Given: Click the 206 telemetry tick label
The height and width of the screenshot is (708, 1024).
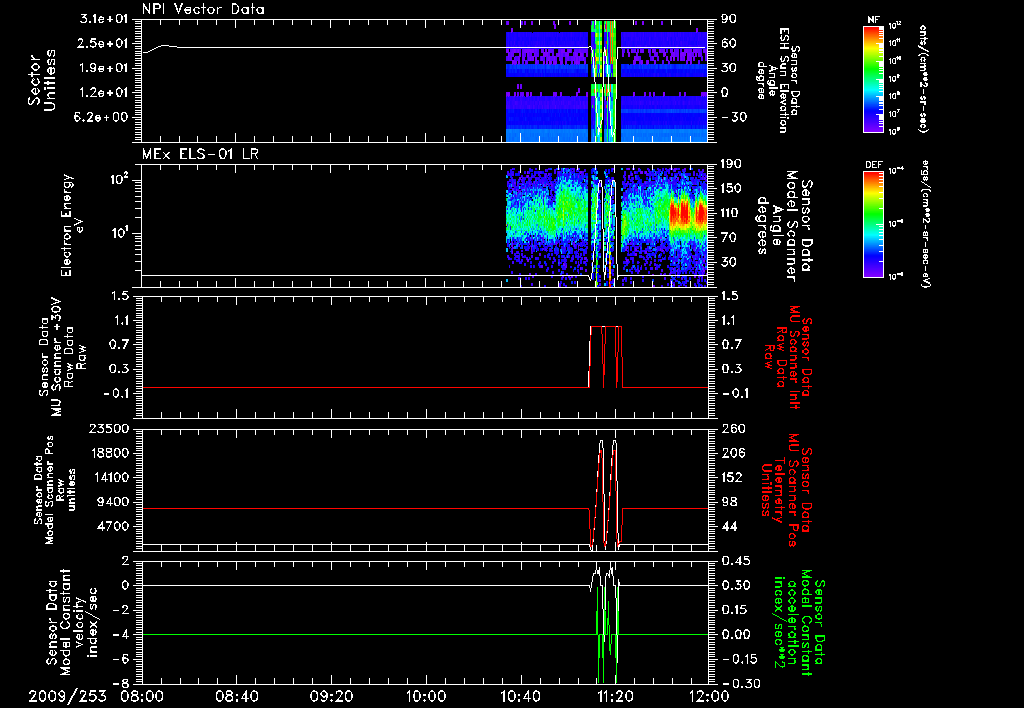Looking at the screenshot, I should tap(733, 453).
